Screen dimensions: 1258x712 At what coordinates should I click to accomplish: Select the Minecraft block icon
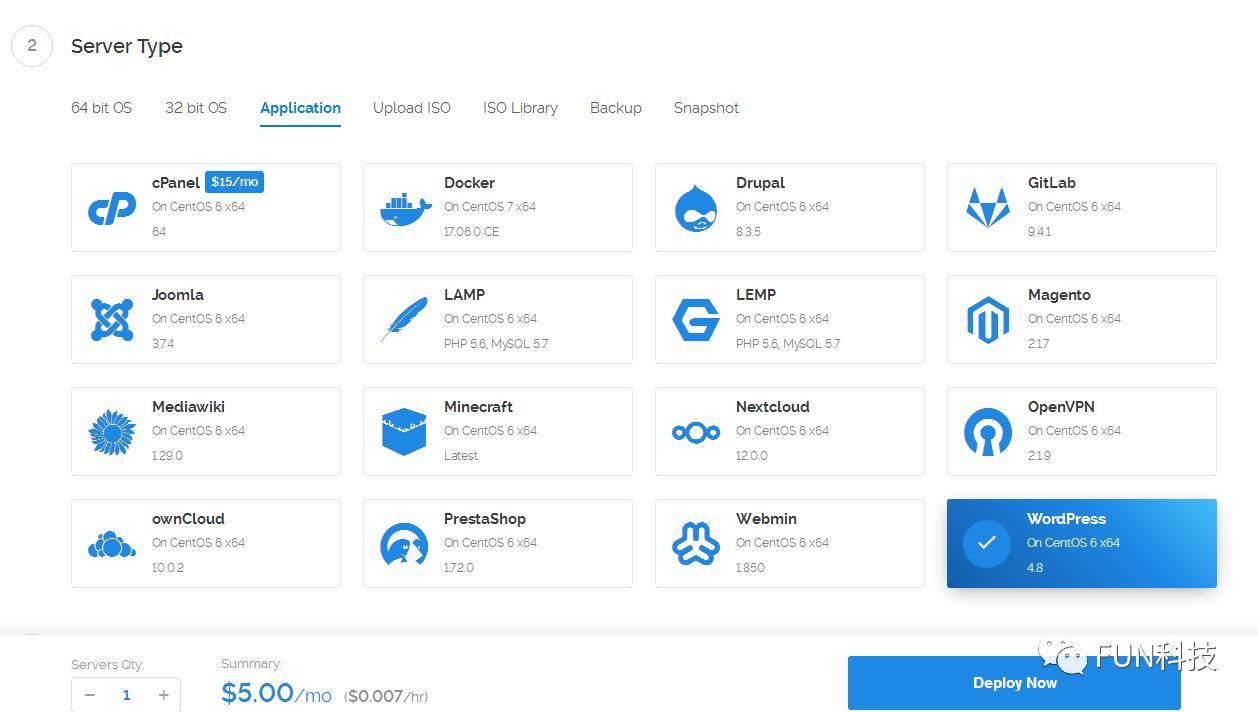pyautogui.click(x=404, y=432)
